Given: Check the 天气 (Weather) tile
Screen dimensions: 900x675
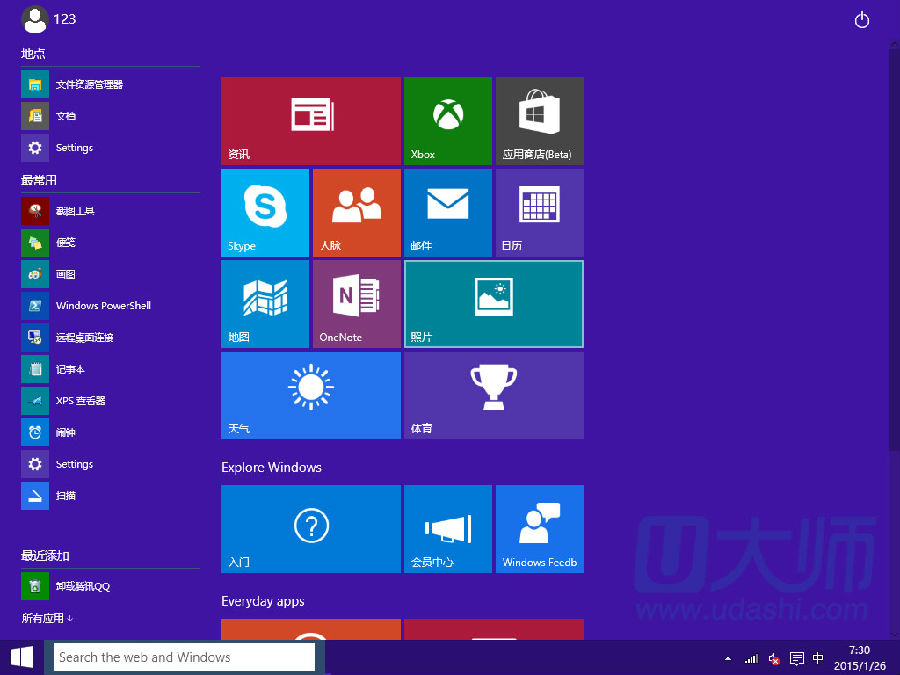Looking at the screenshot, I should point(310,395).
